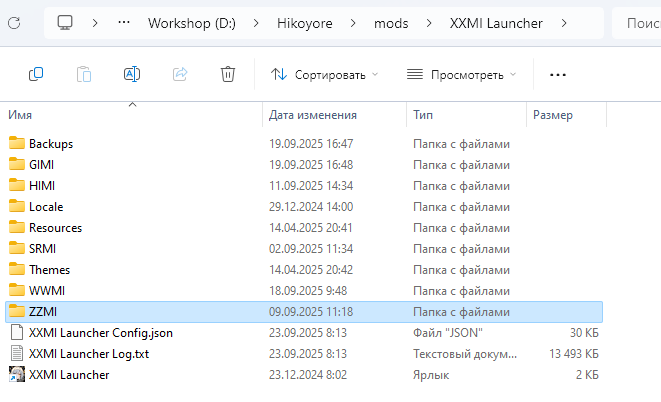661x402 pixels.
Task: Select the Locale folder icon
Action: click(17, 206)
